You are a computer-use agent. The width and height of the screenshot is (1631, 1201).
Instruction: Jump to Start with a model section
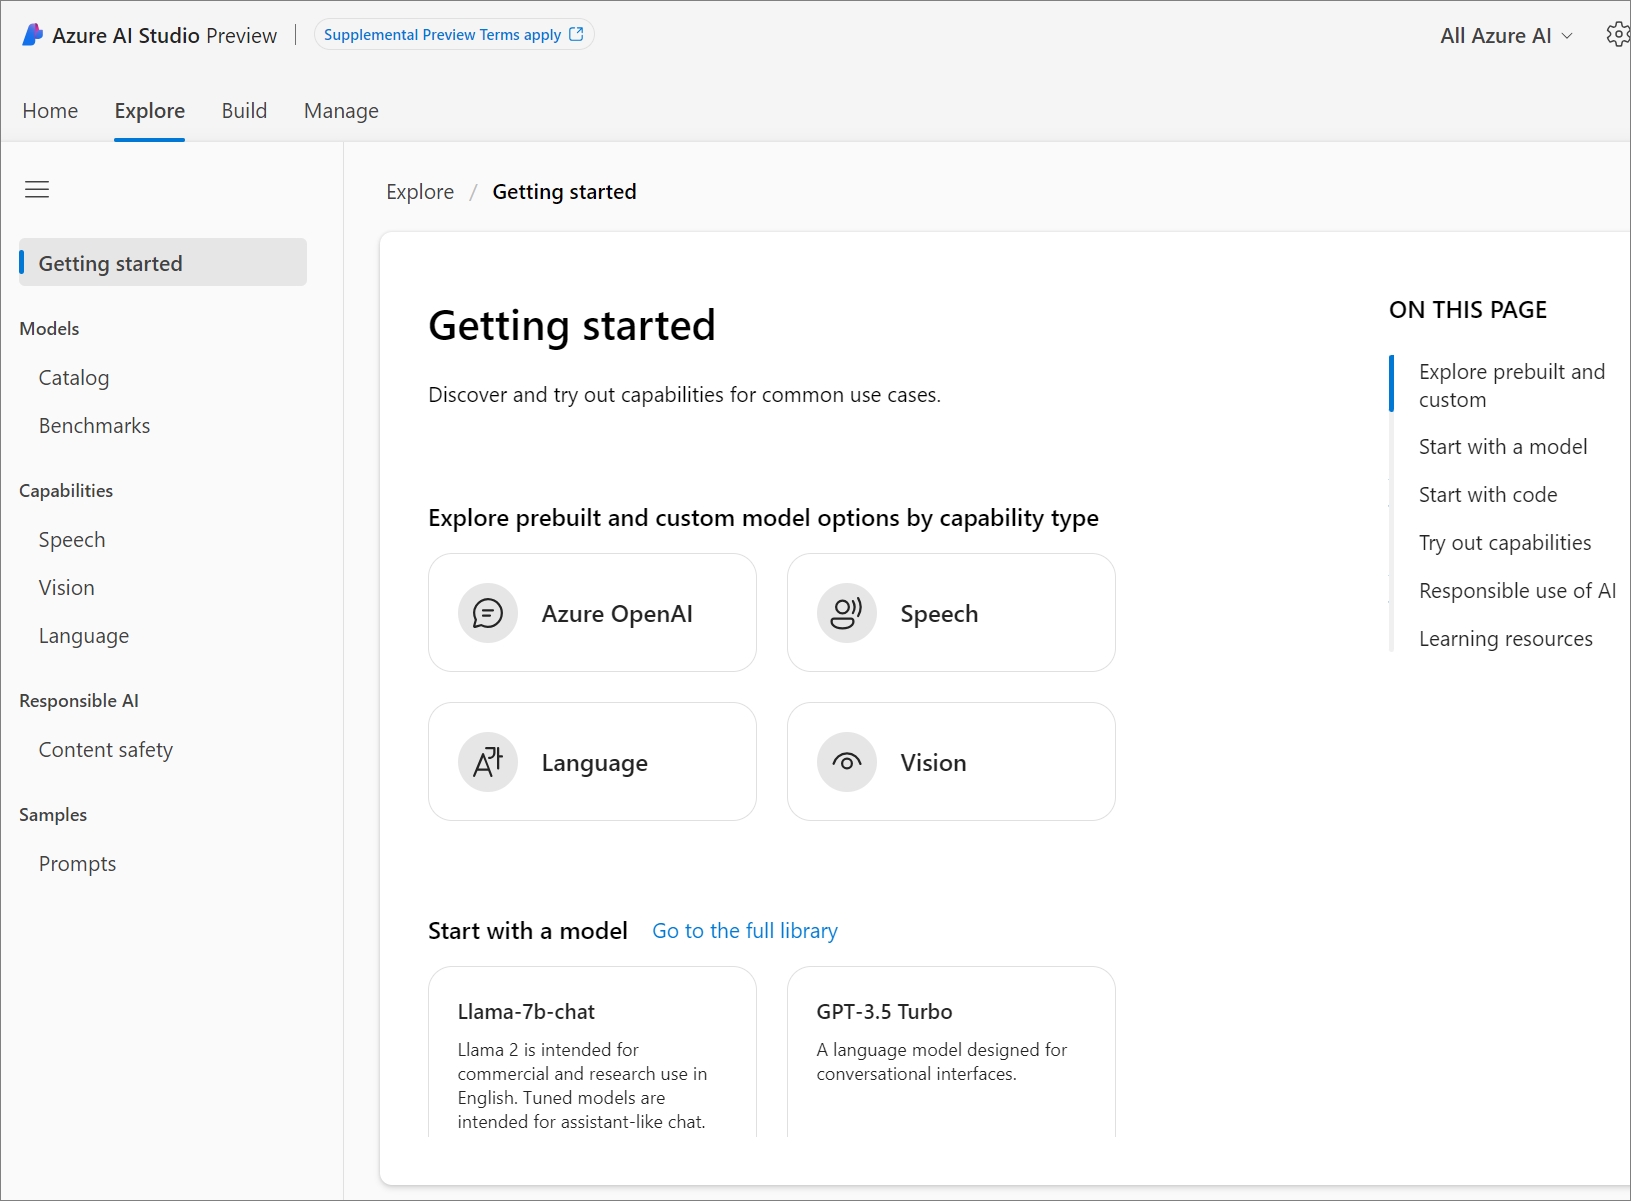point(1503,447)
